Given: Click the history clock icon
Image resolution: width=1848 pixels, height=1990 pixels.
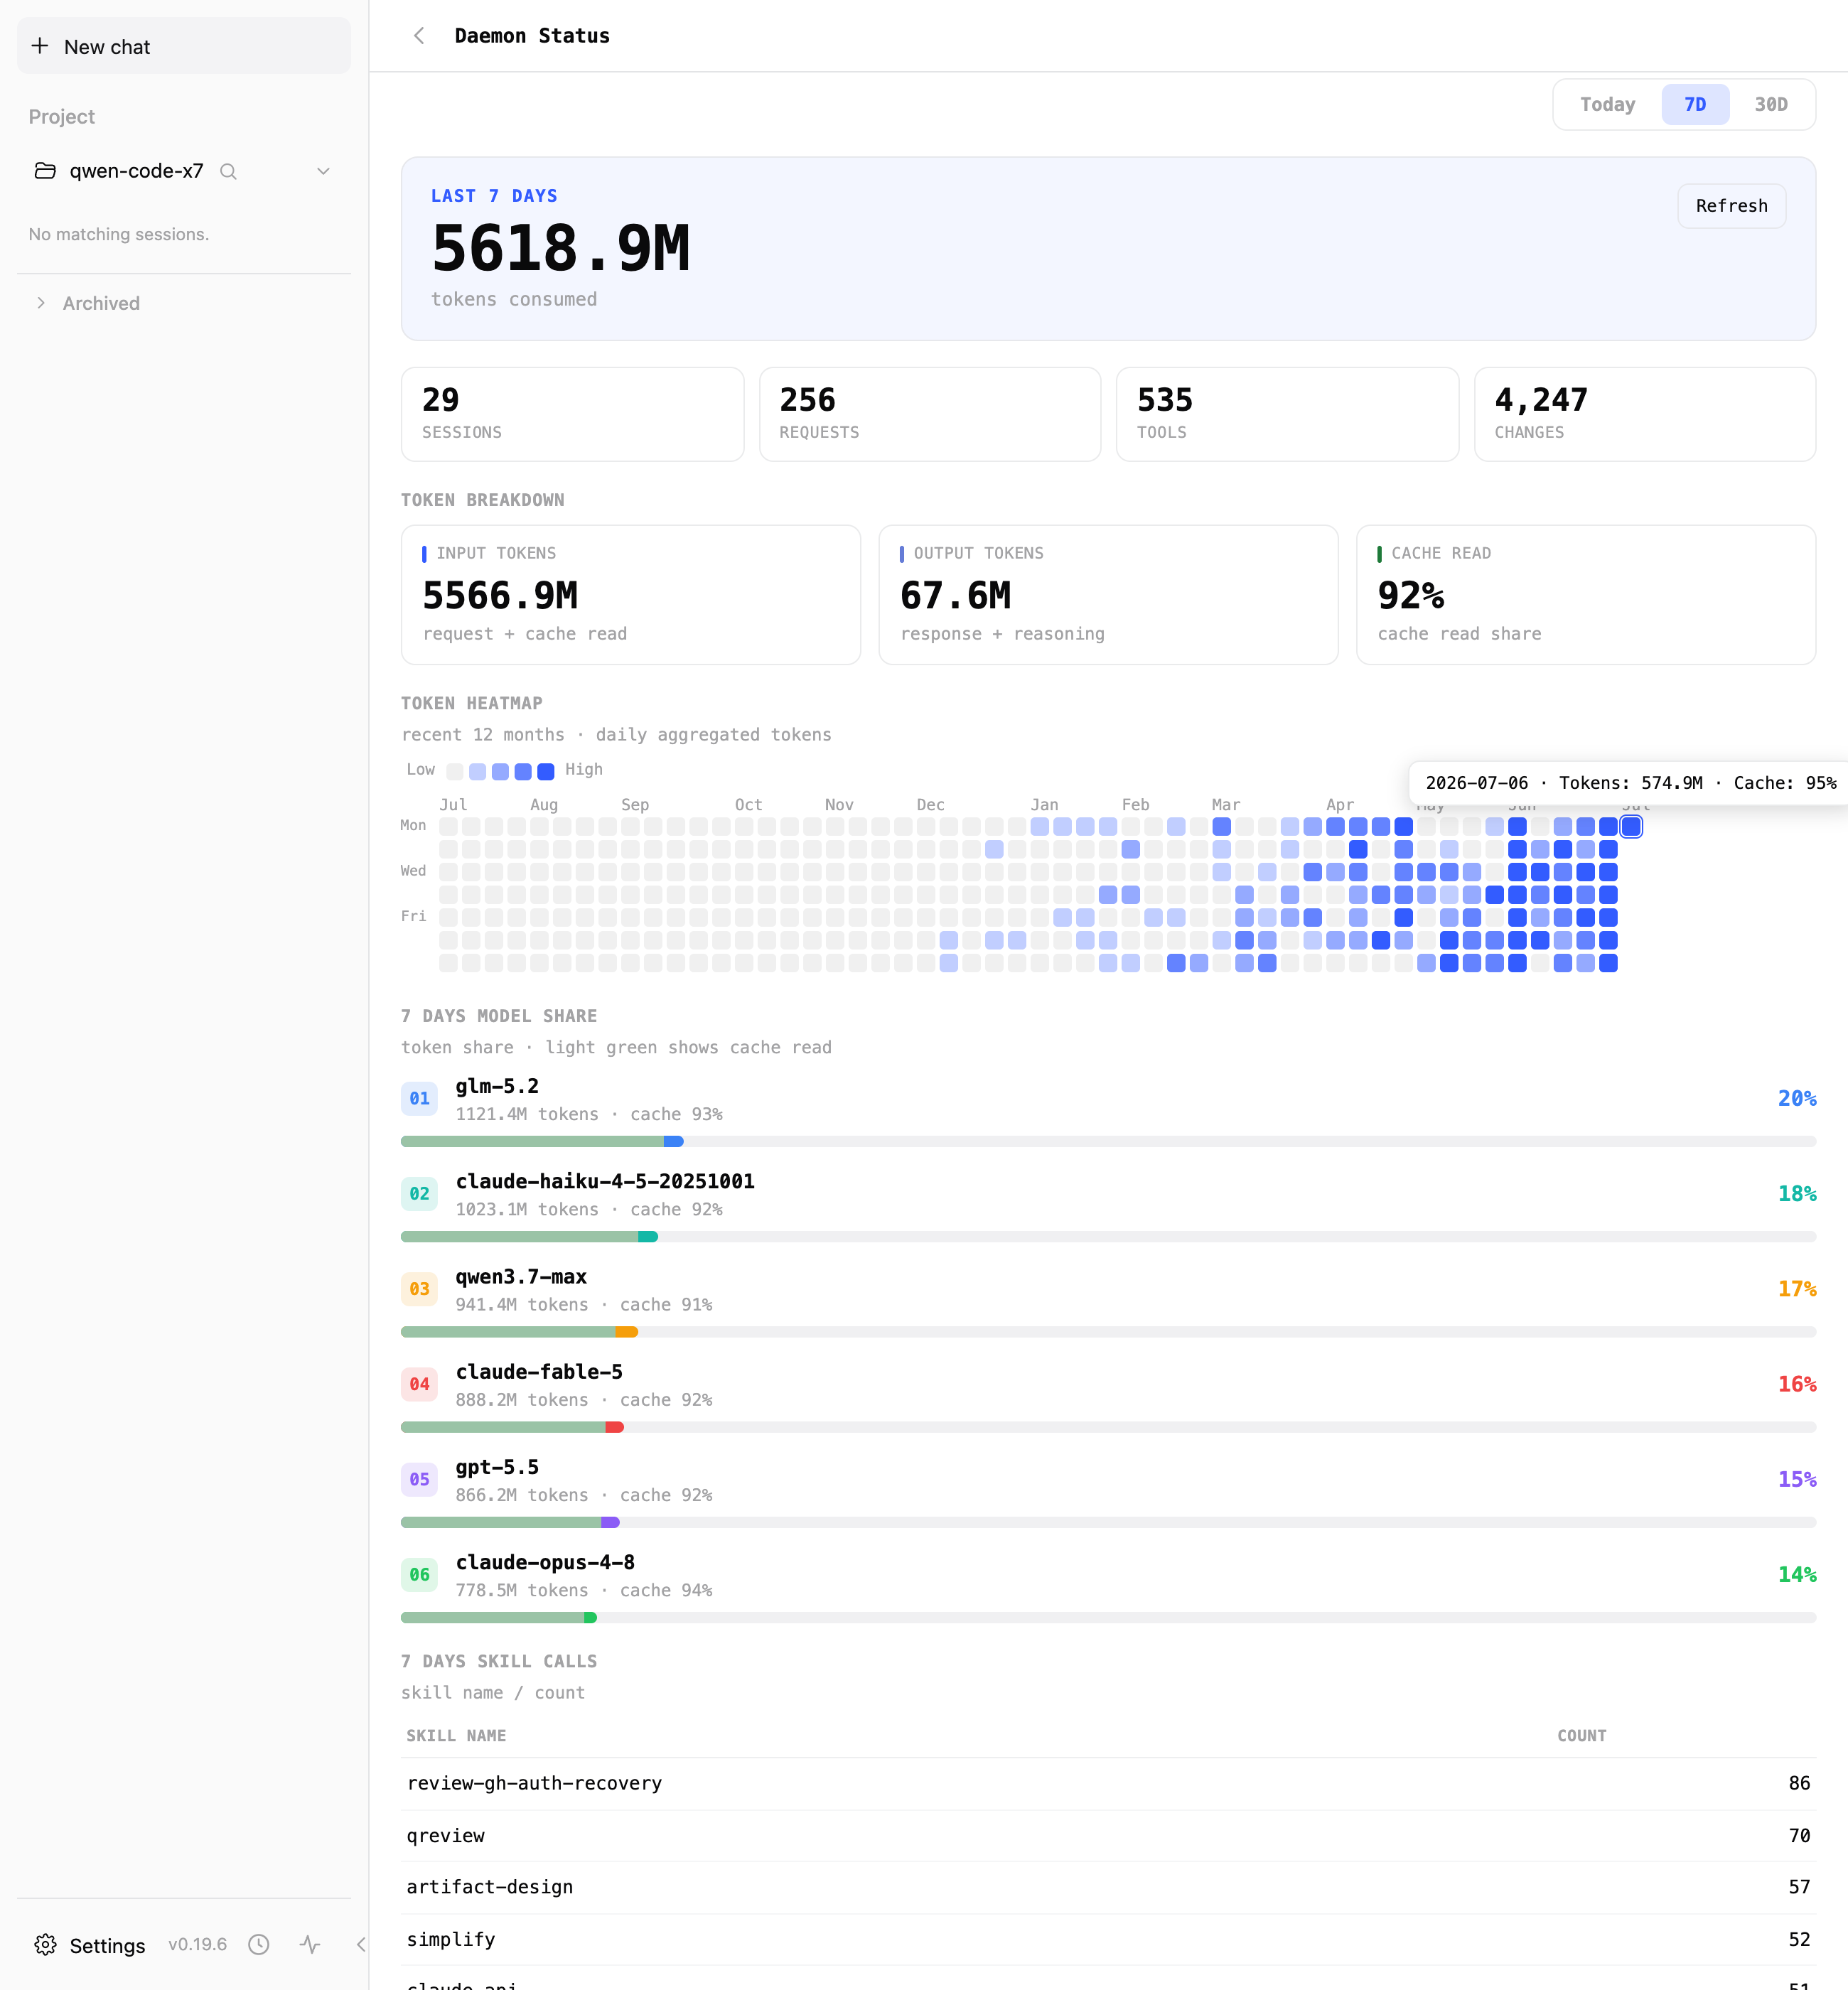Looking at the screenshot, I should point(259,1944).
